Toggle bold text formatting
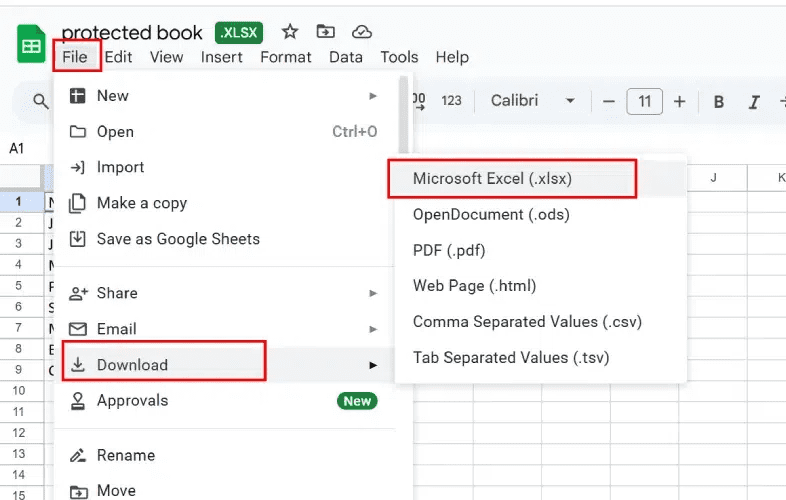 point(718,101)
